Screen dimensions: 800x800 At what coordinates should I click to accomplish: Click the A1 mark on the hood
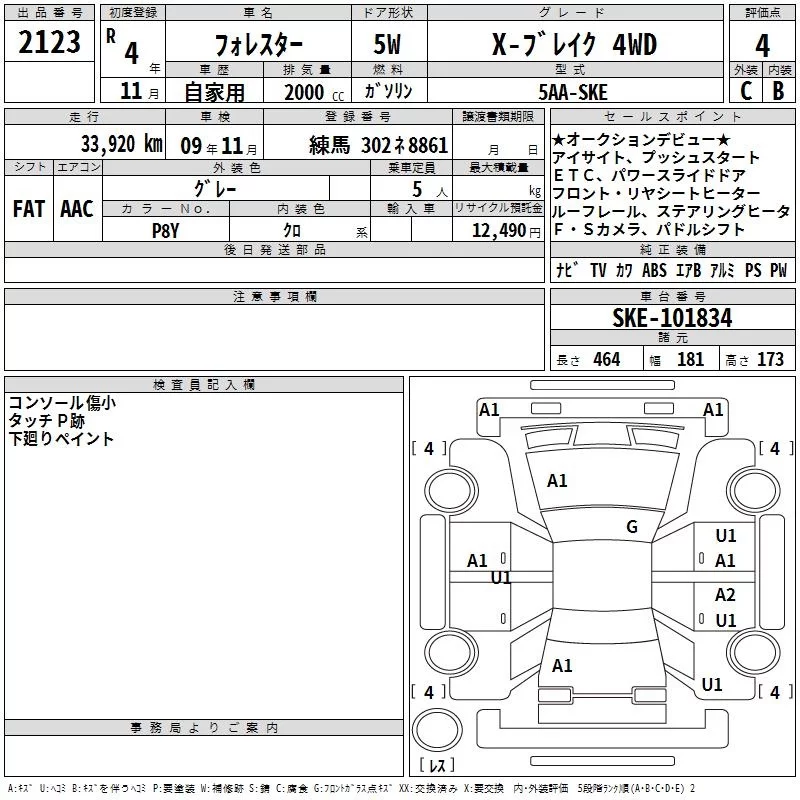tap(557, 481)
